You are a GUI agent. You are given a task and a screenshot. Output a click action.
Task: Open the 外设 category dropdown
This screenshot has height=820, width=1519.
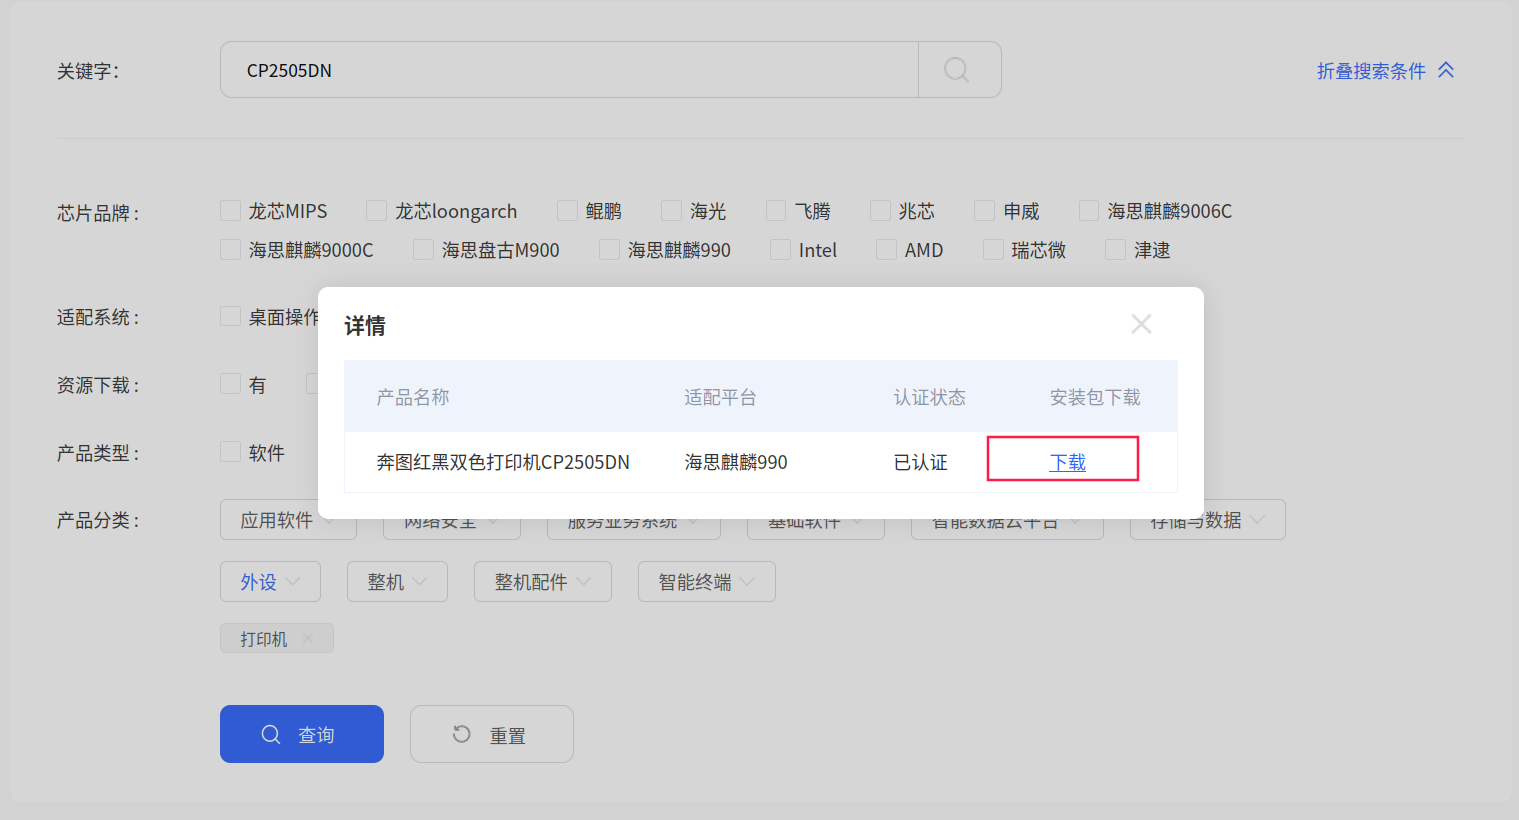click(270, 582)
